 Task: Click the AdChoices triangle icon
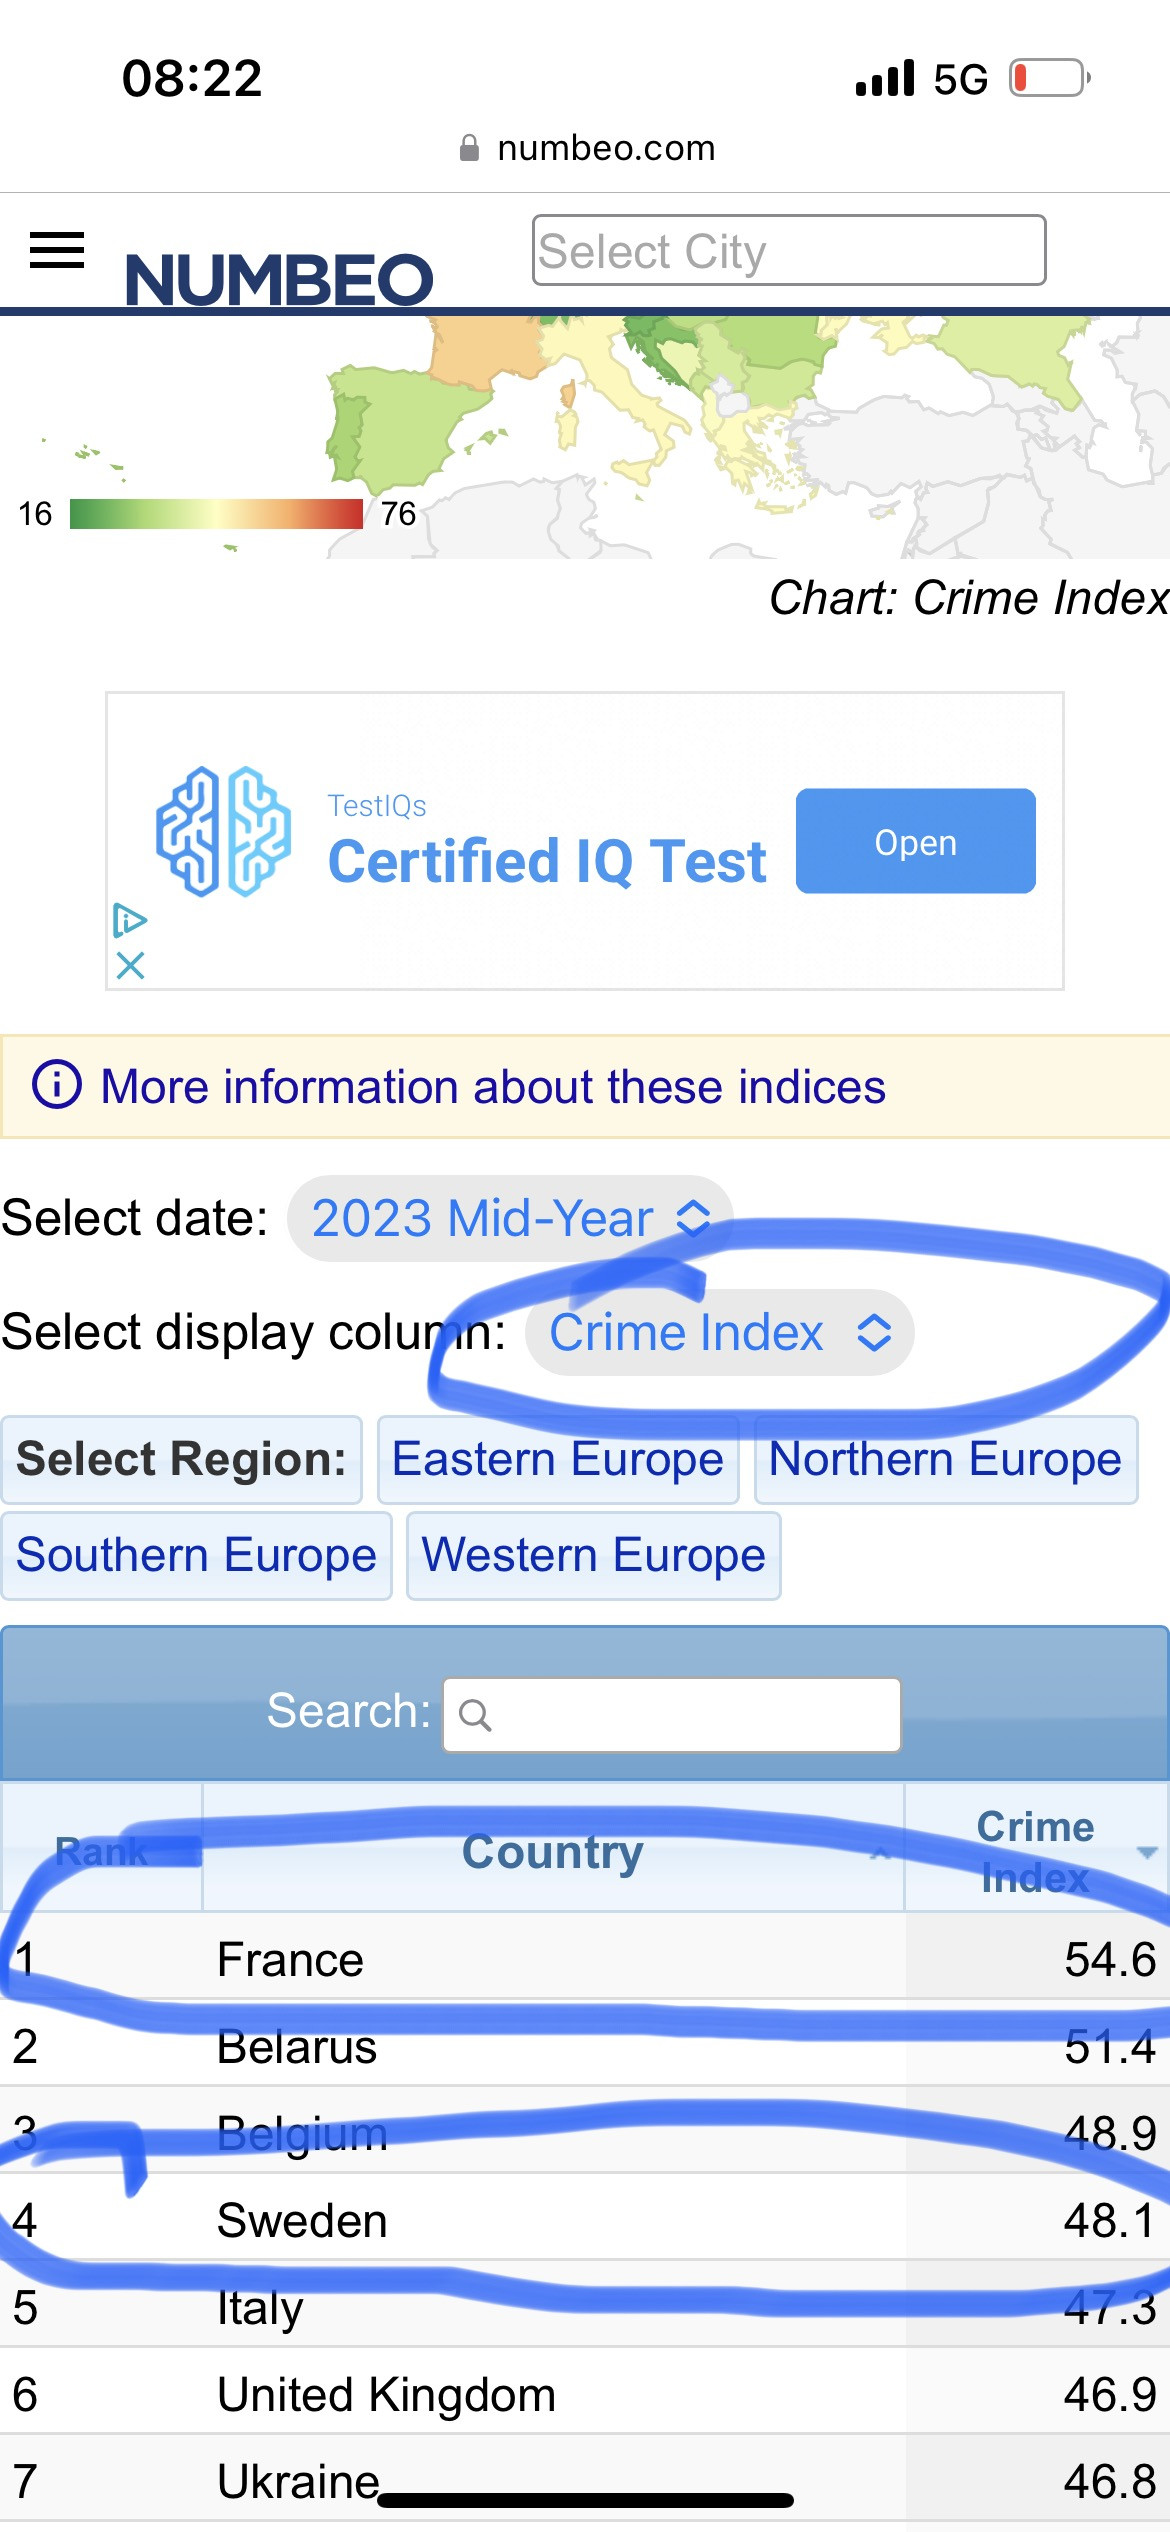coord(130,920)
